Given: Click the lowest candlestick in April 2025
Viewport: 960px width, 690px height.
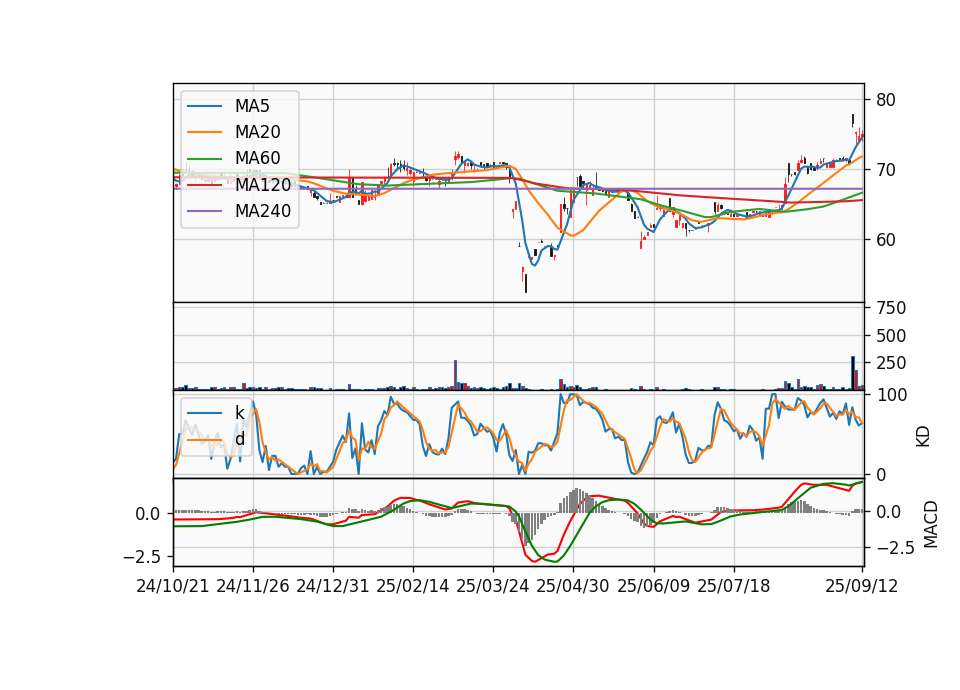Looking at the screenshot, I should tap(526, 283).
